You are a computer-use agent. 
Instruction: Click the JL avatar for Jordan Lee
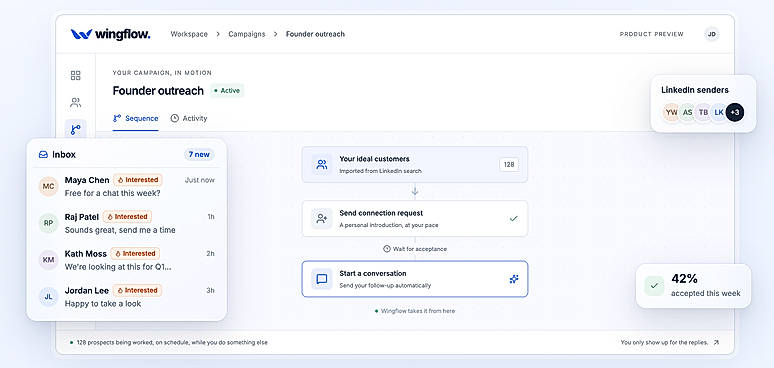tap(48, 297)
